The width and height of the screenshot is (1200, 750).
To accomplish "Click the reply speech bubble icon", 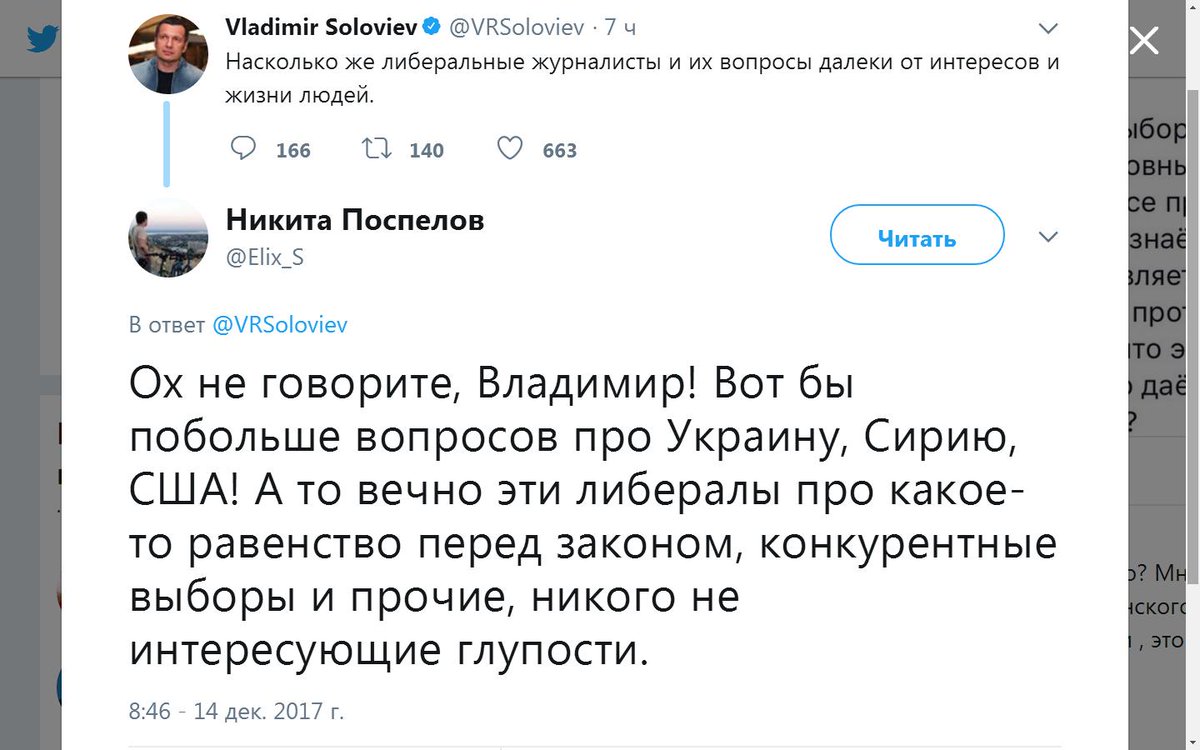I will click(x=243, y=149).
